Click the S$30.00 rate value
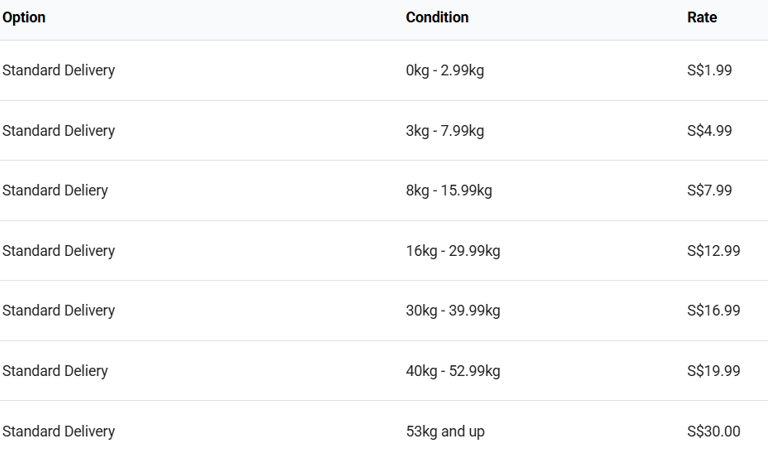 (713, 432)
